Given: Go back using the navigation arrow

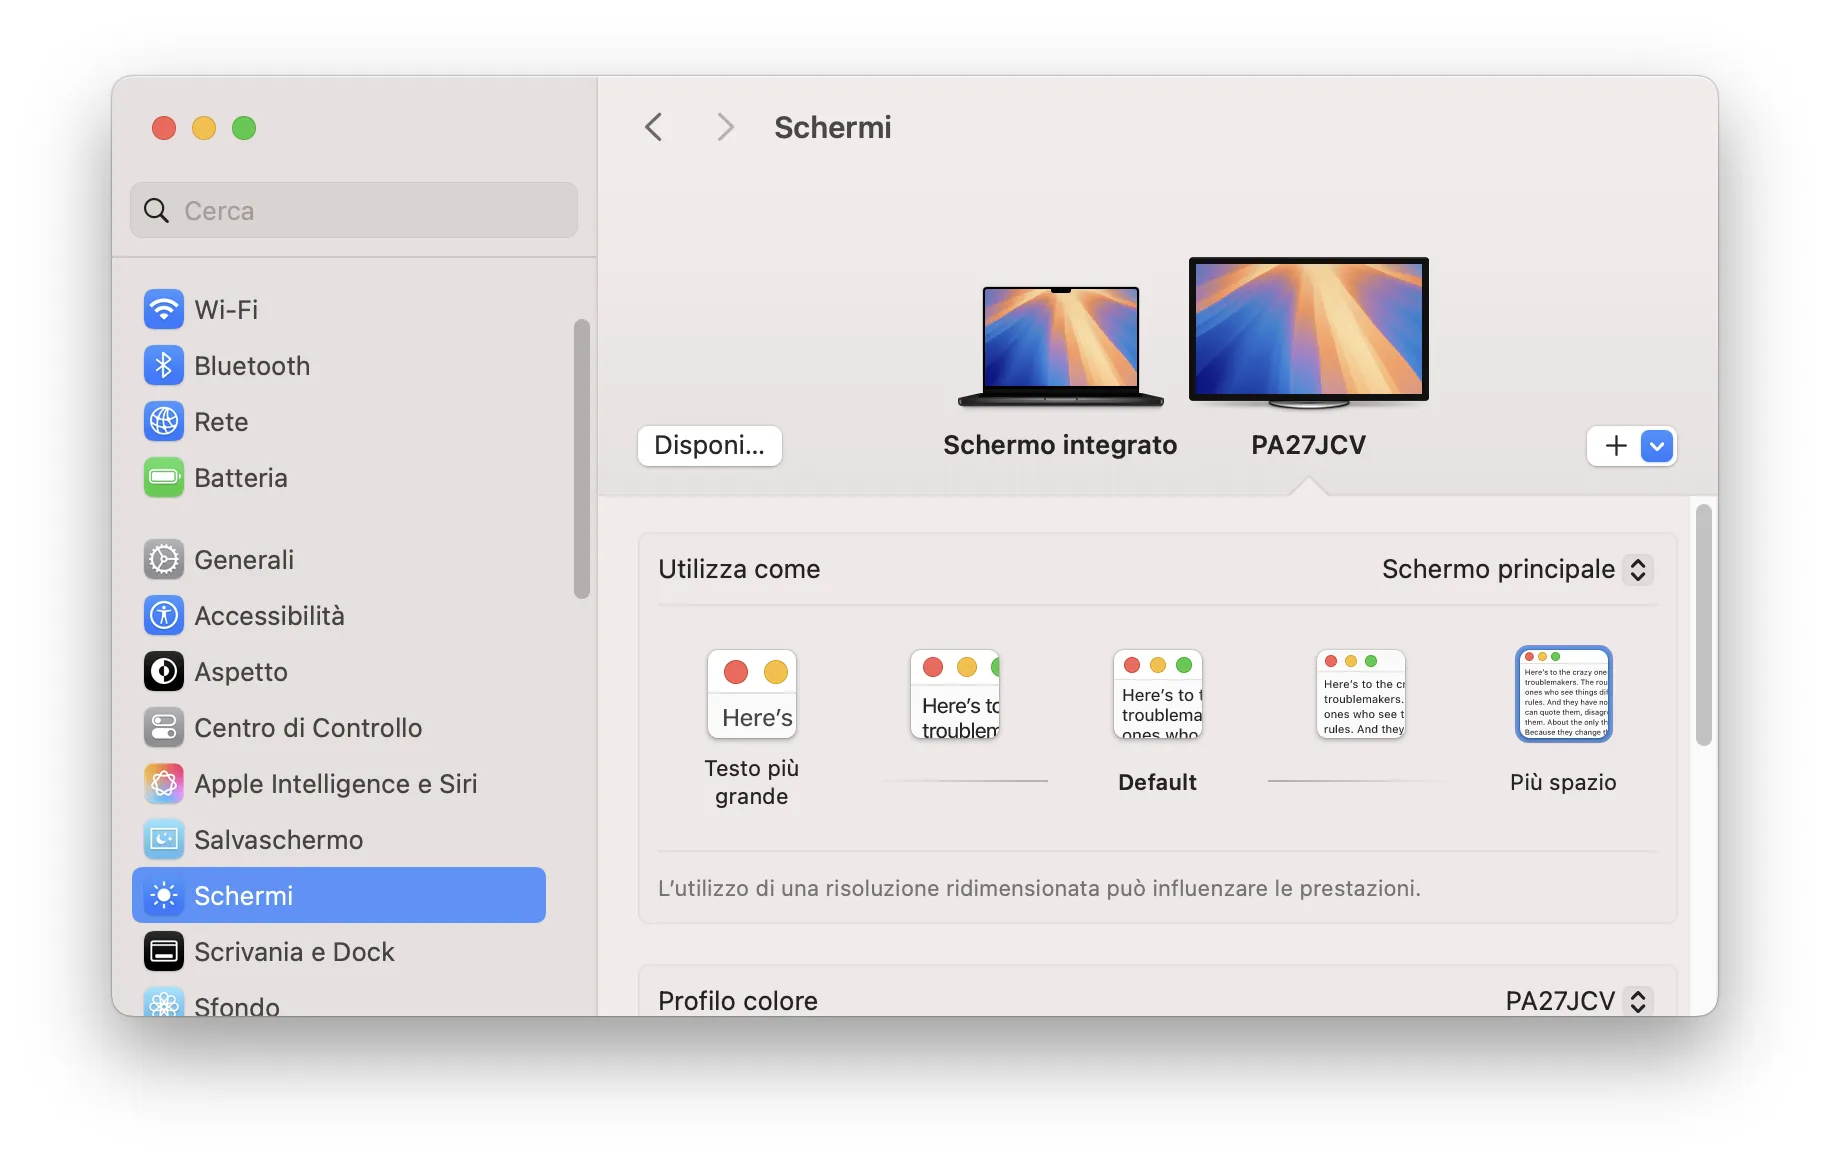Looking at the screenshot, I should click(654, 126).
